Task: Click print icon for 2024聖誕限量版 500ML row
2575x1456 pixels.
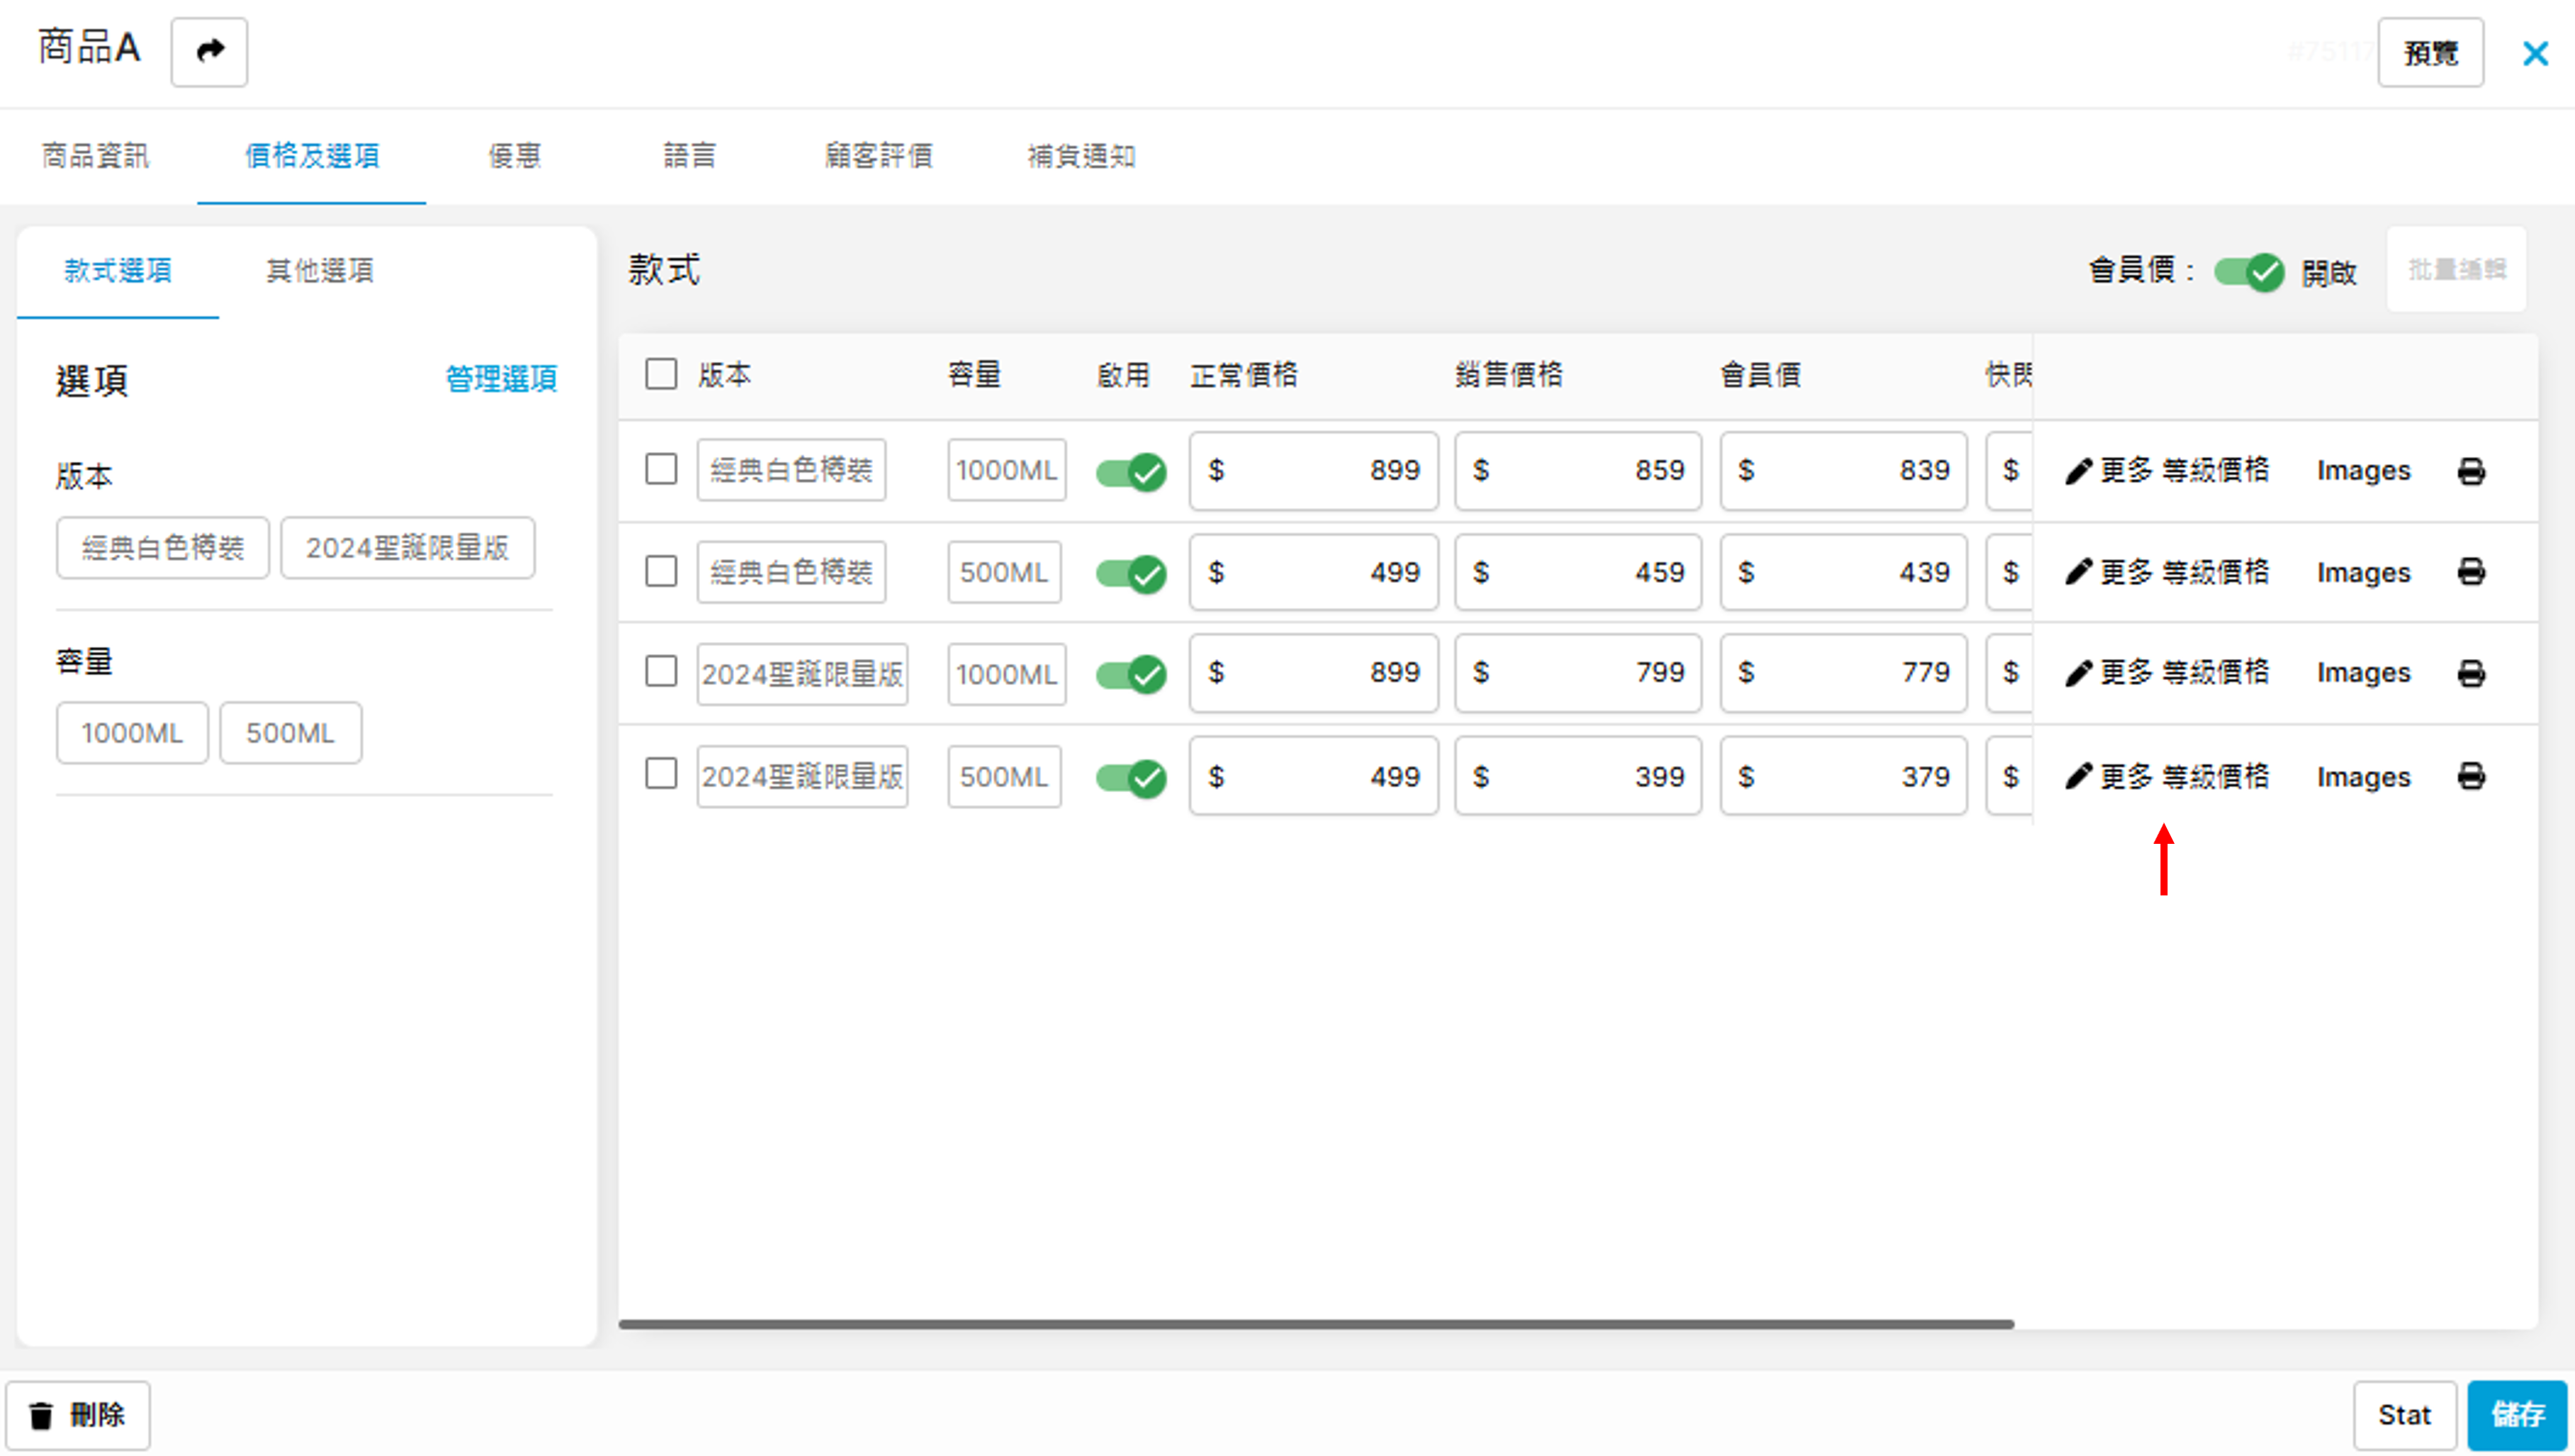Action: pyautogui.click(x=2470, y=776)
